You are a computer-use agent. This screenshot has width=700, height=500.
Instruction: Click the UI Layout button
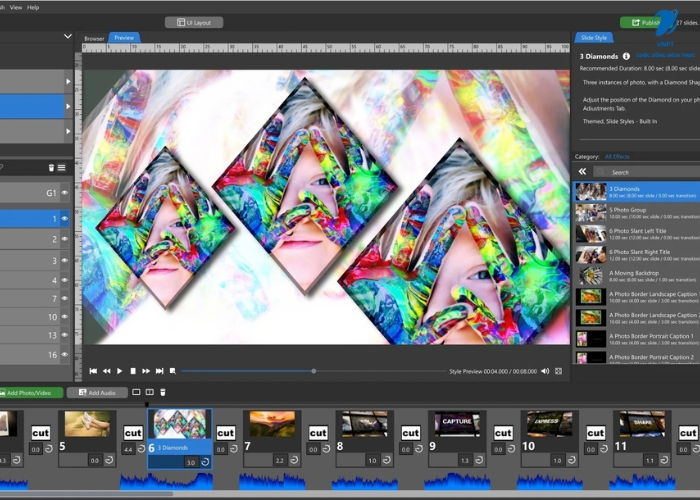[x=194, y=22]
